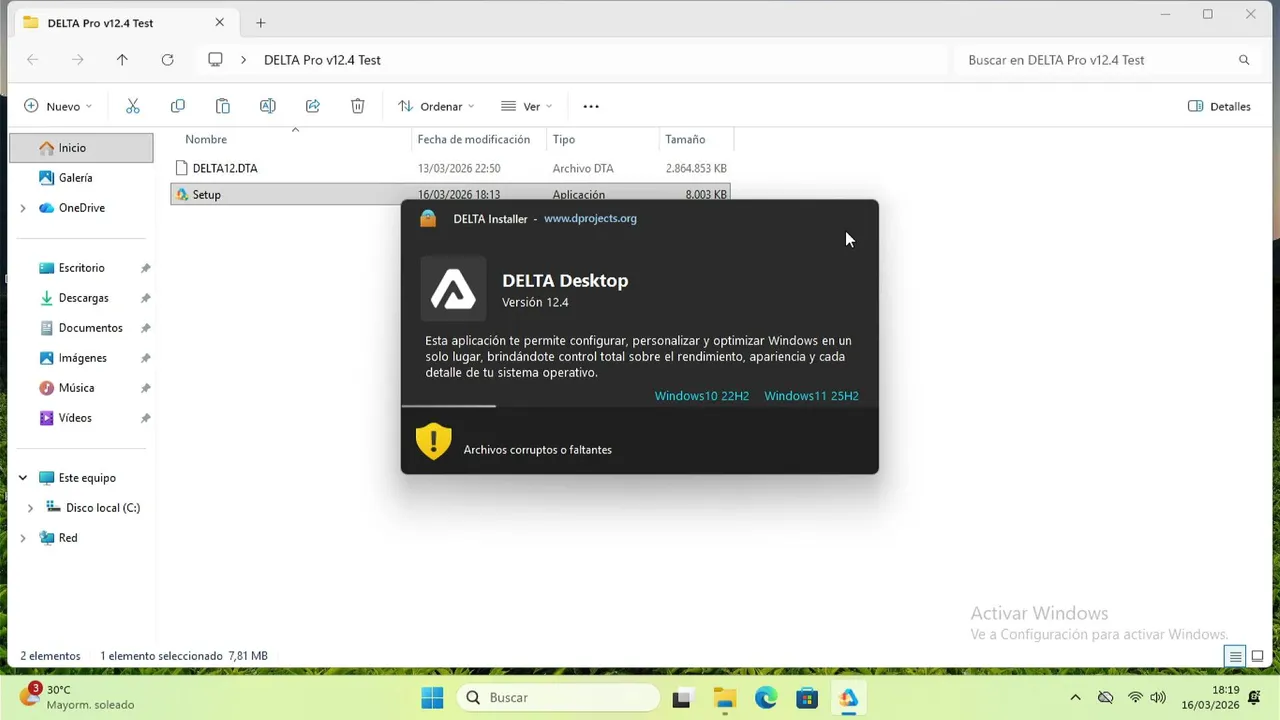Switch to large icons view in status bar

pyautogui.click(x=1257, y=656)
